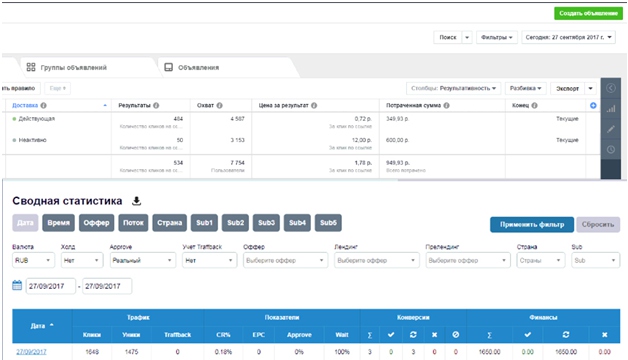Toggle the Время grouping button
This screenshot has width=628, height=360.
[x=58, y=223]
